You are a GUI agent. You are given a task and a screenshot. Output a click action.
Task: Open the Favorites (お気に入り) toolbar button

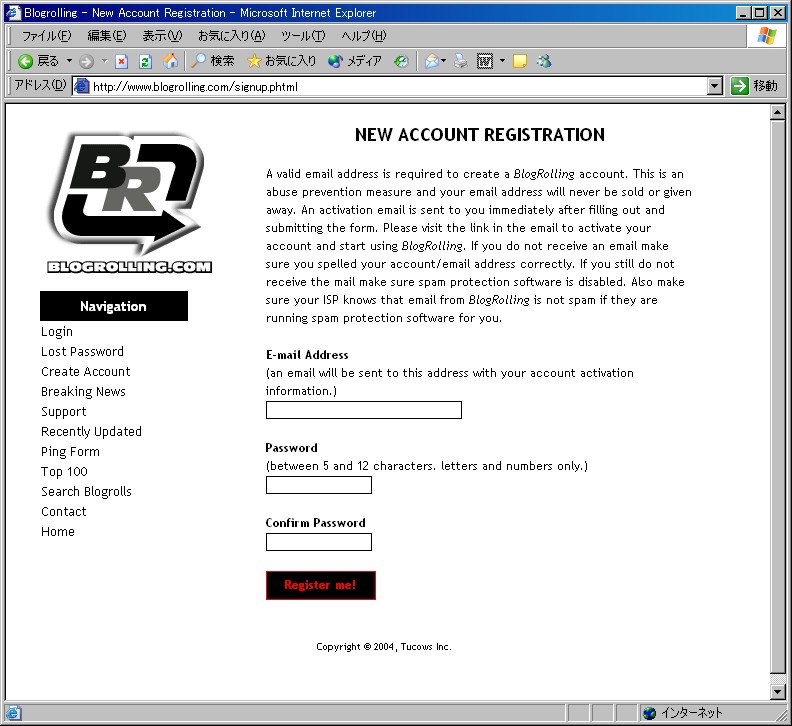point(281,61)
